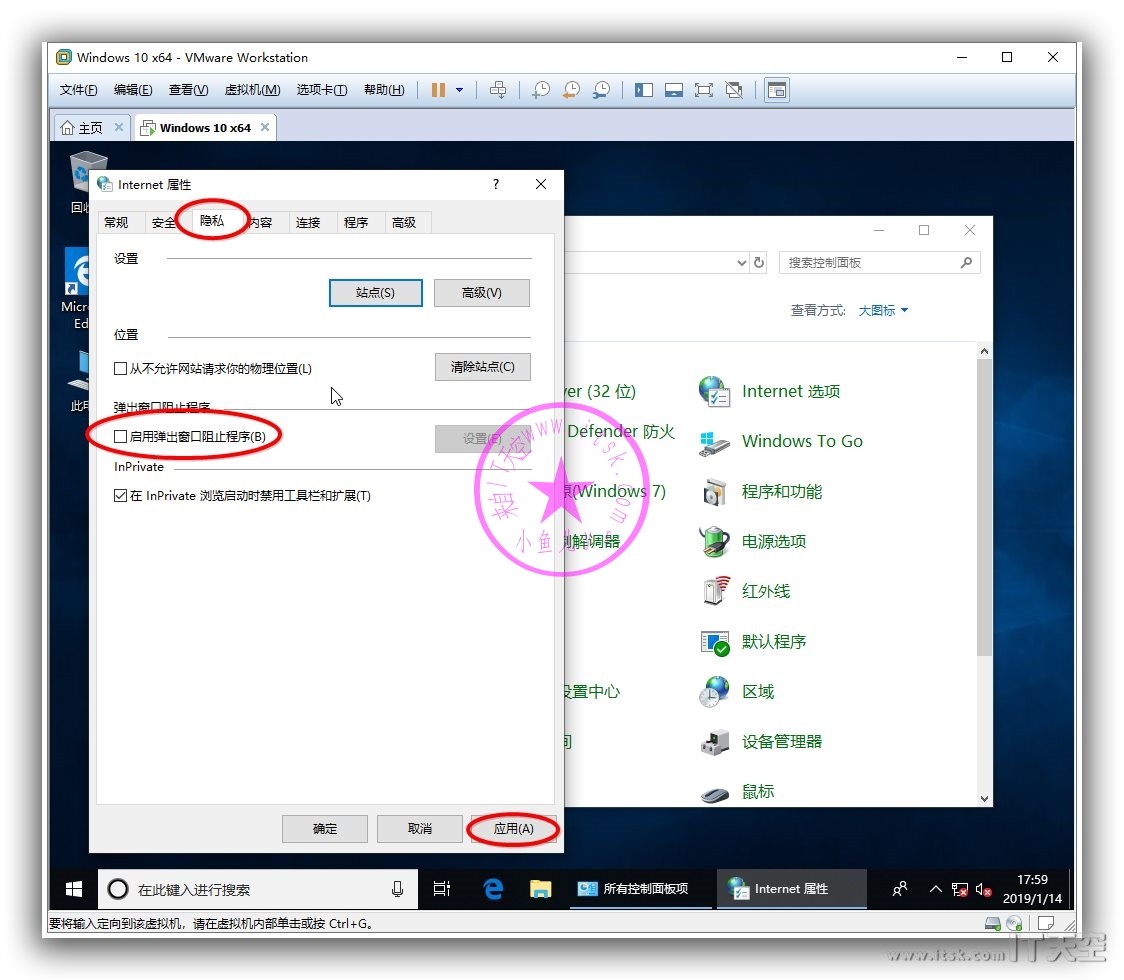The height and width of the screenshot is (980, 1124).
Task: Select the 隐私 tab
Action: (212, 220)
